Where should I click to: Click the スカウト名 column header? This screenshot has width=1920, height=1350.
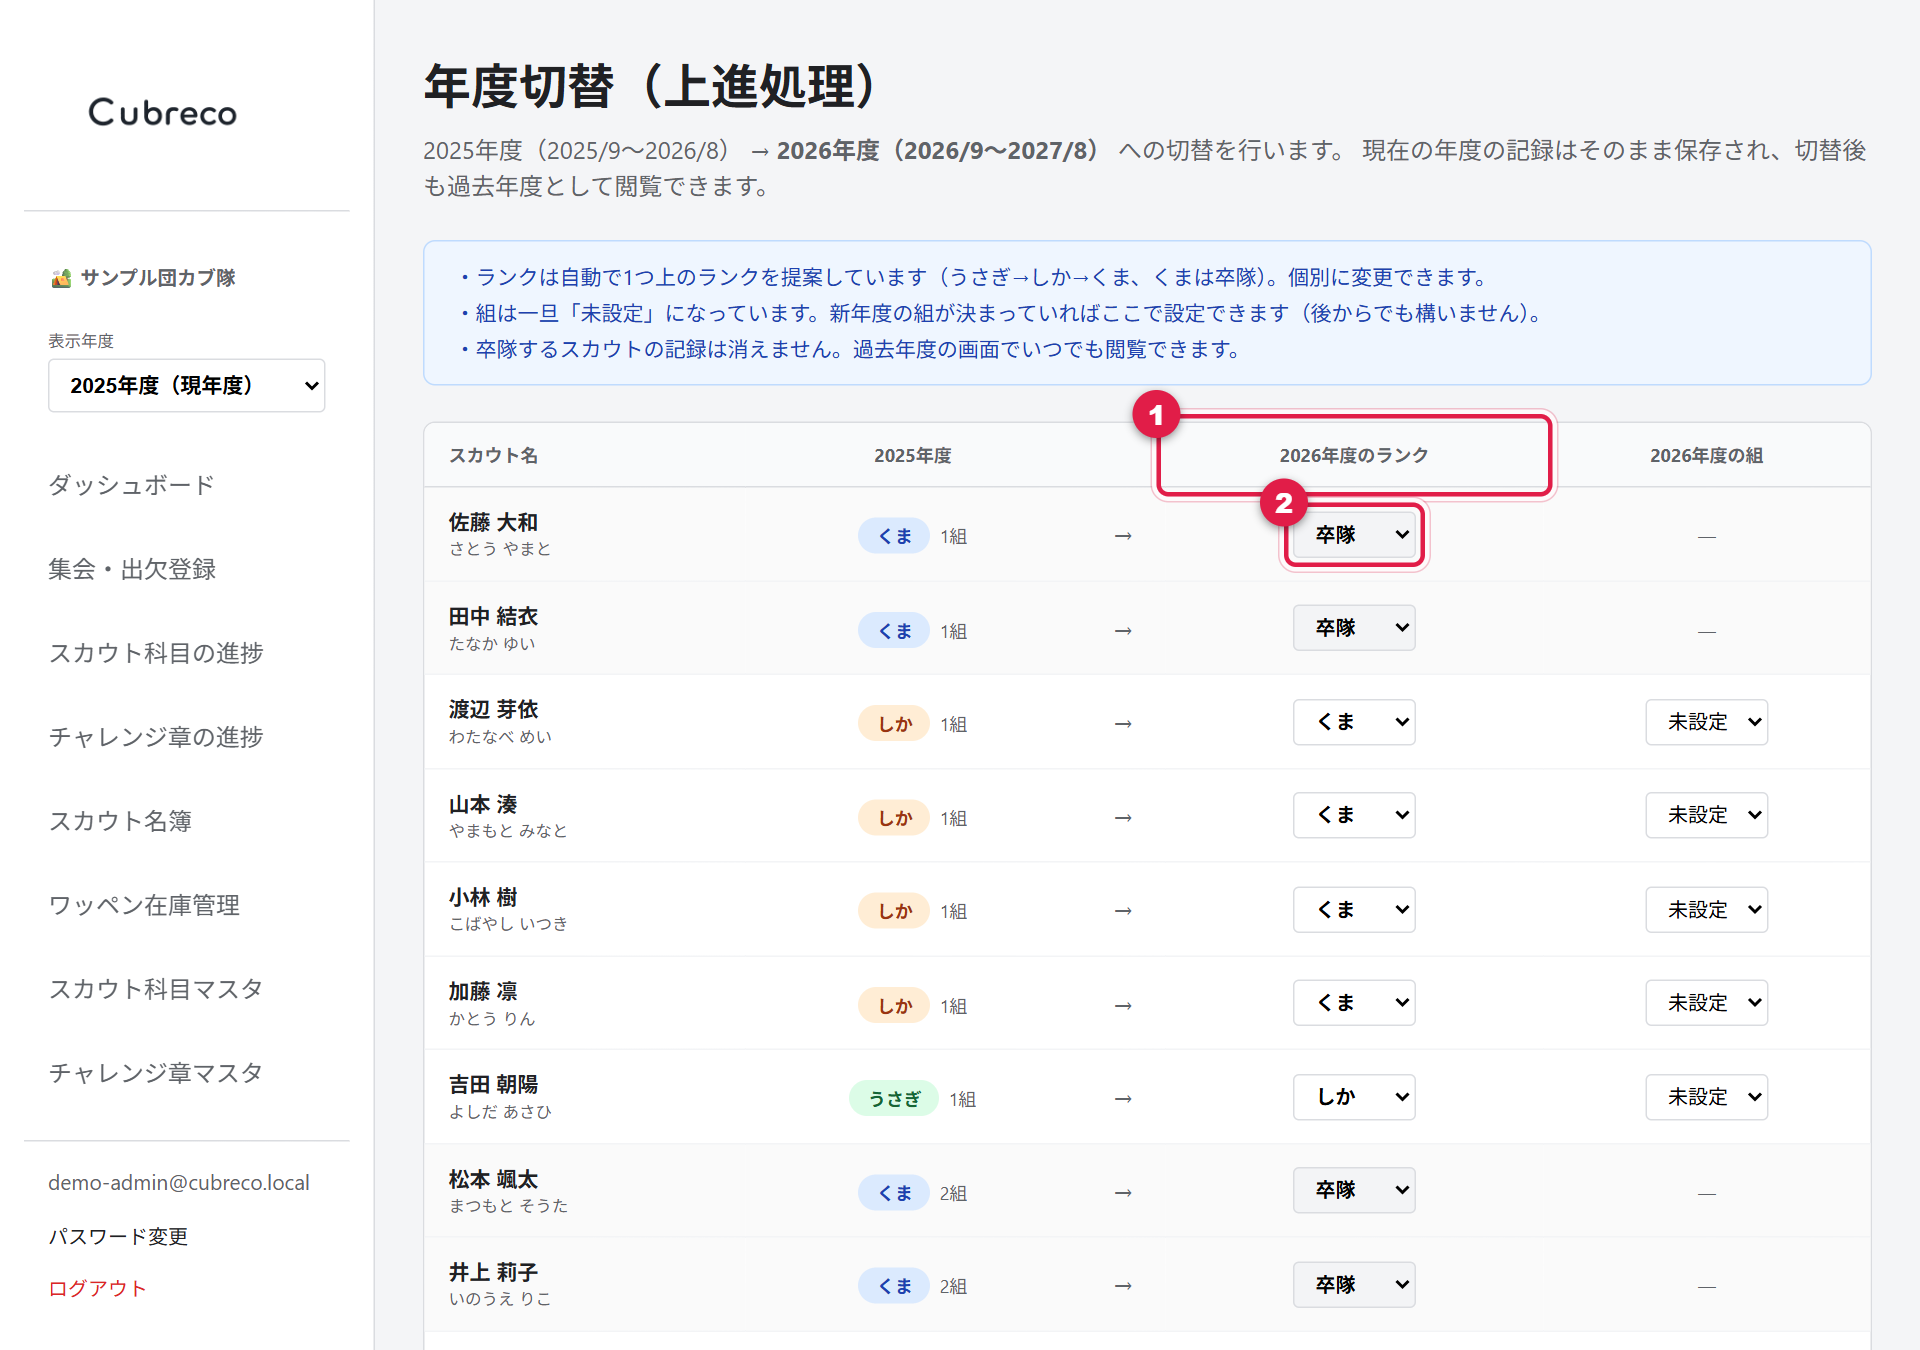point(493,456)
